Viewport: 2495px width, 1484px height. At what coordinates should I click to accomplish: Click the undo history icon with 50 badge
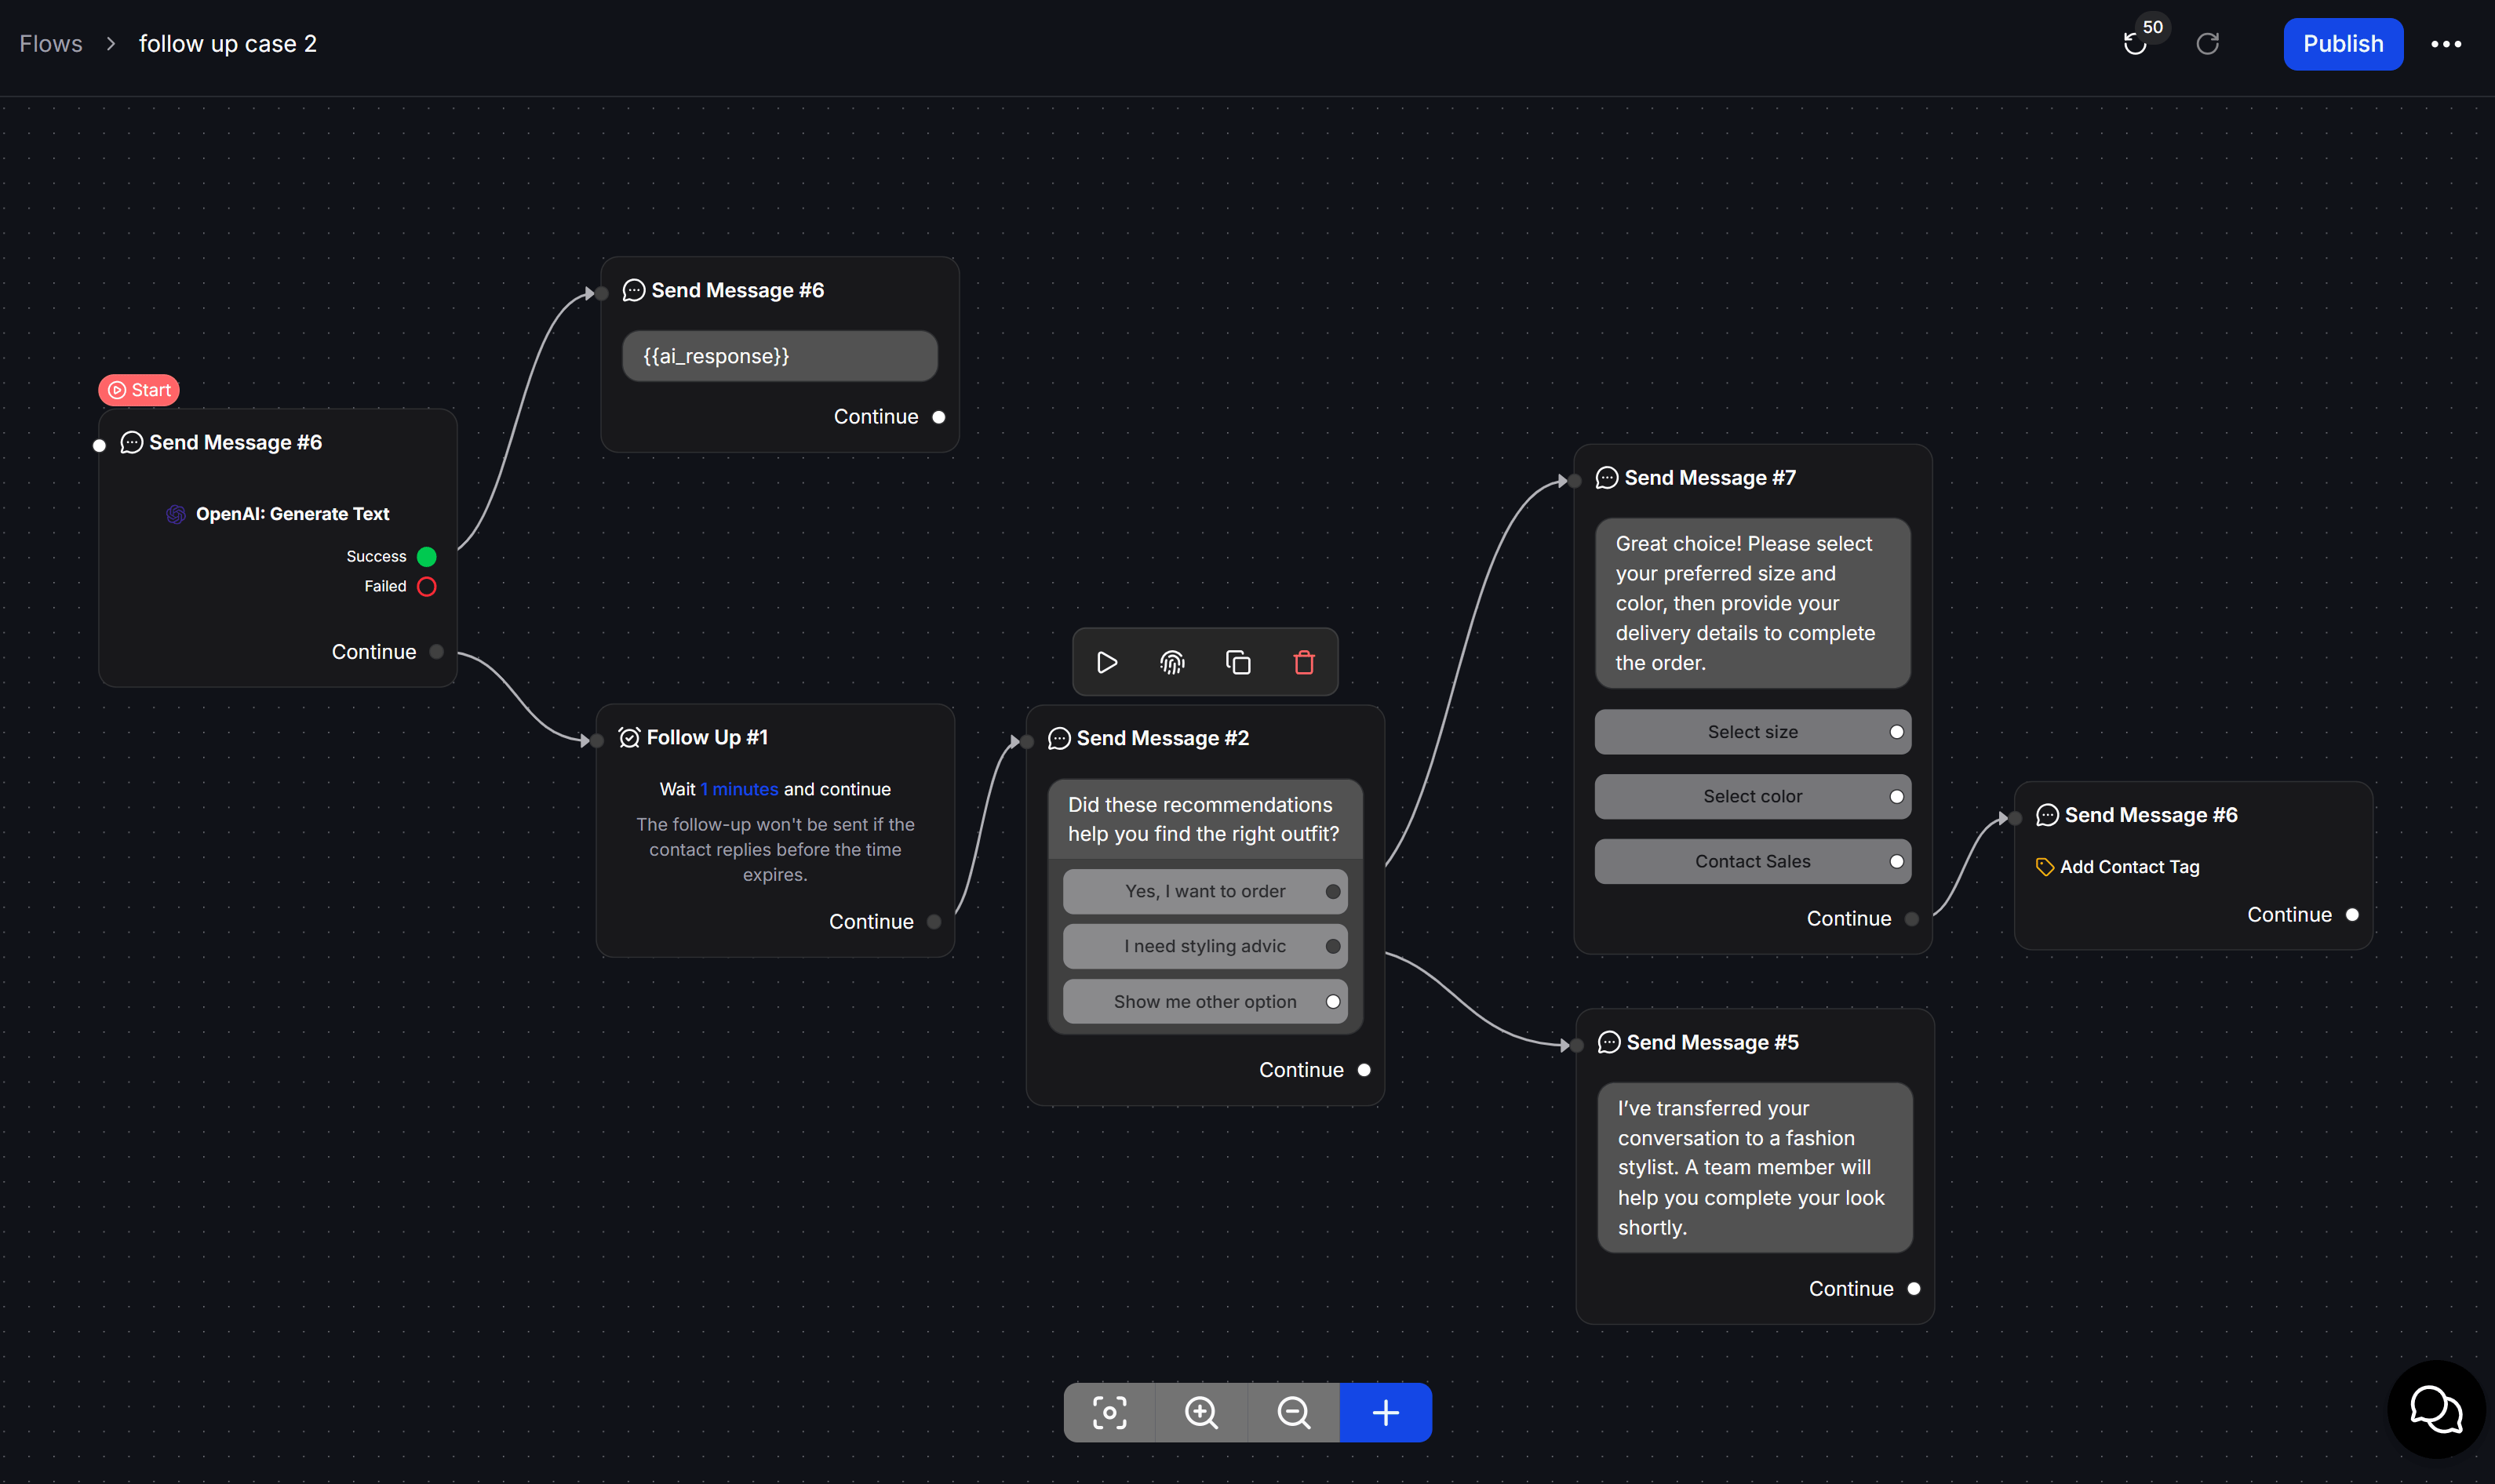[2135, 44]
